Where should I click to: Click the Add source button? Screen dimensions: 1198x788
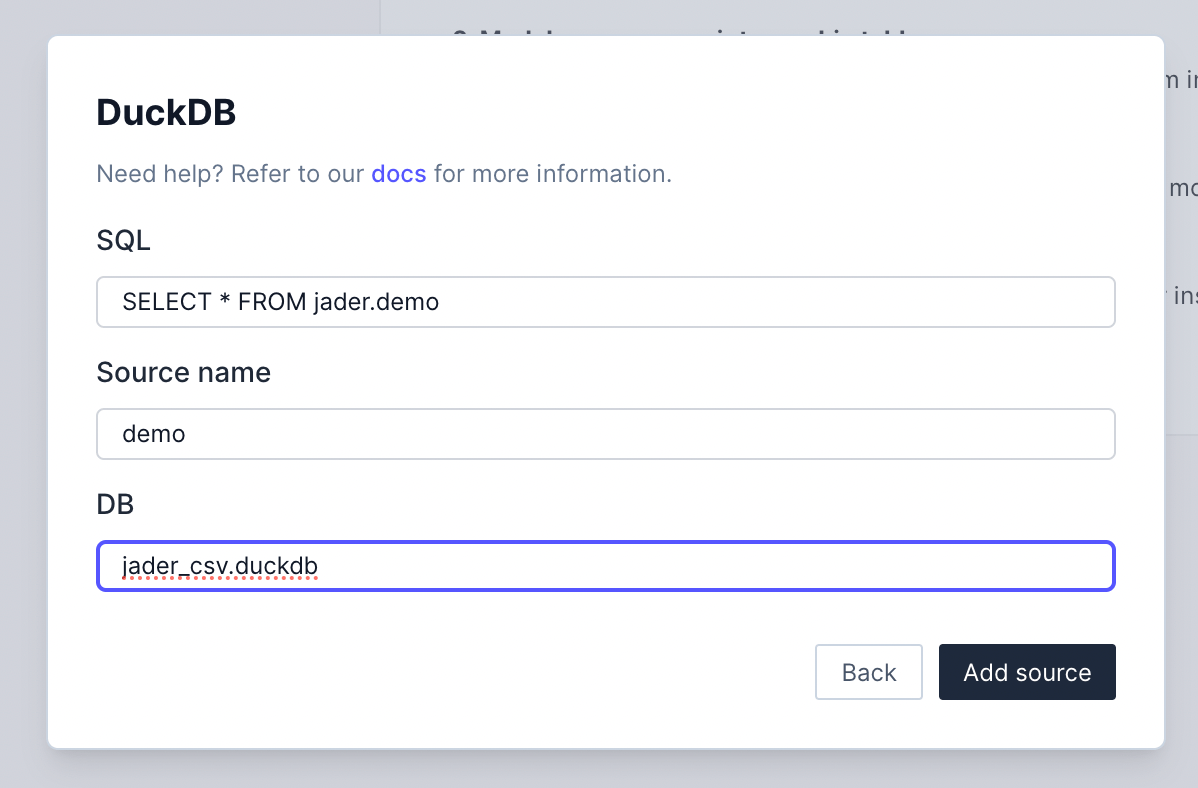(x=1027, y=672)
